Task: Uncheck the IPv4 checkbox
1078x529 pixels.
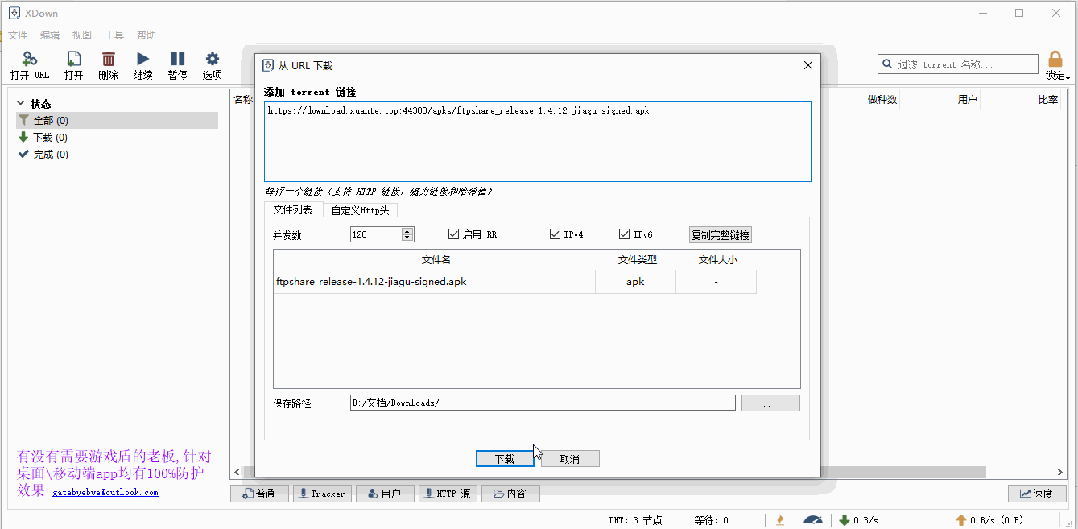Action: 555,235
